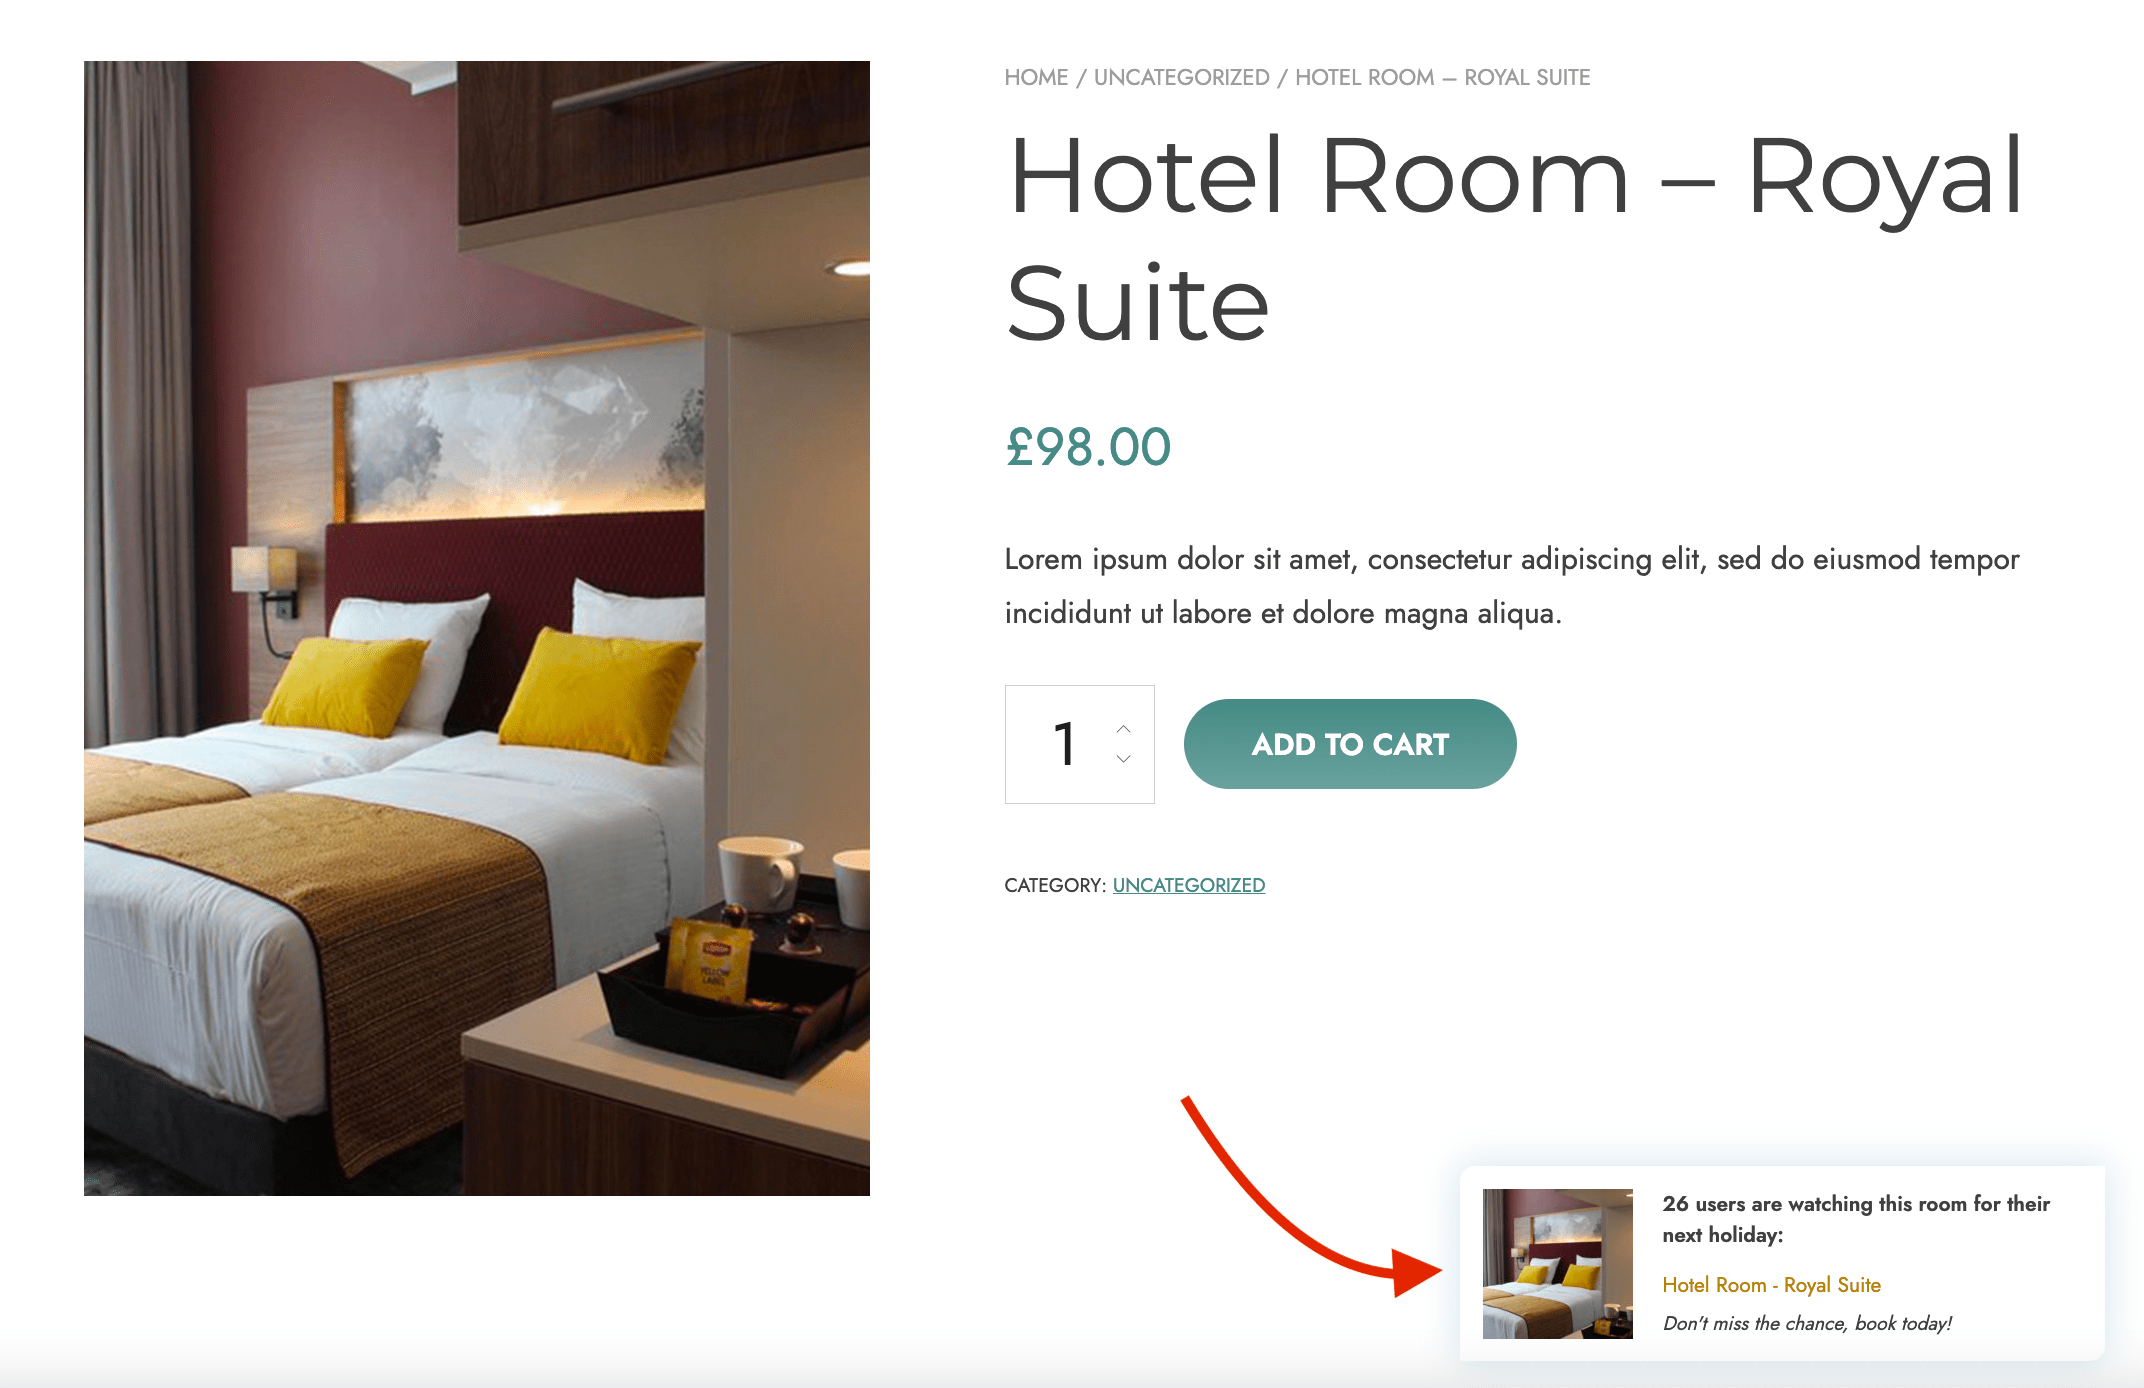The height and width of the screenshot is (1388, 2144).
Task: Select the current breadcrumb Hotel Room – Royal Suite
Action: point(1442,78)
